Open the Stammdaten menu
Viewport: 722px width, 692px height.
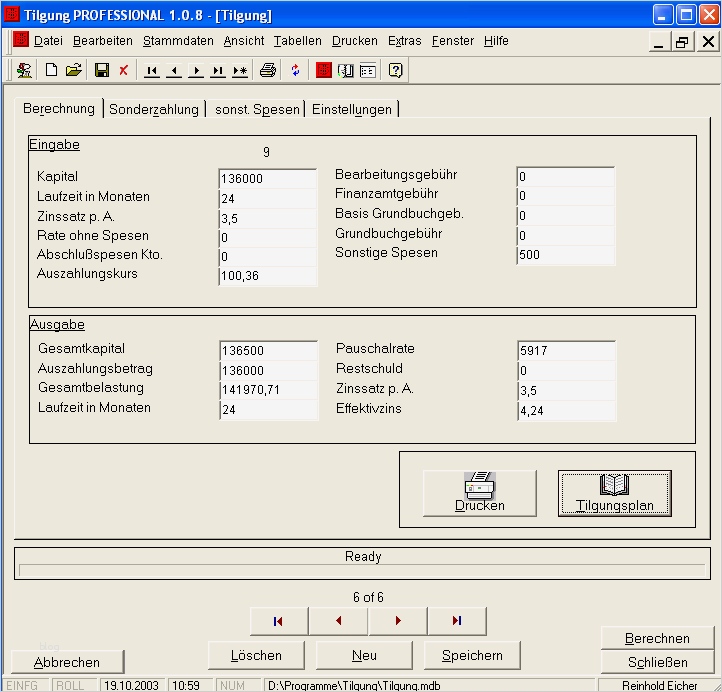click(x=178, y=41)
